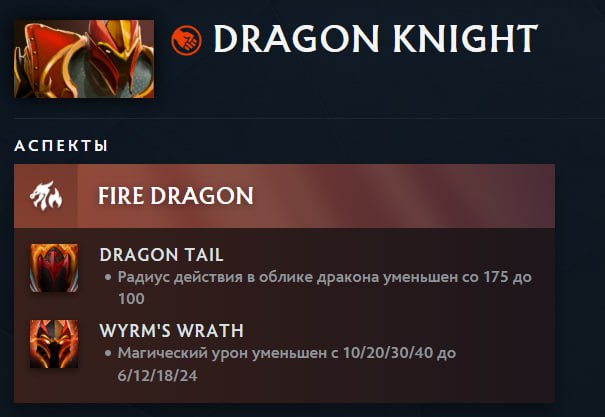Select the FIRE DRAGON aspect header
The width and height of the screenshot is (605, 417).
click(284, 196)
